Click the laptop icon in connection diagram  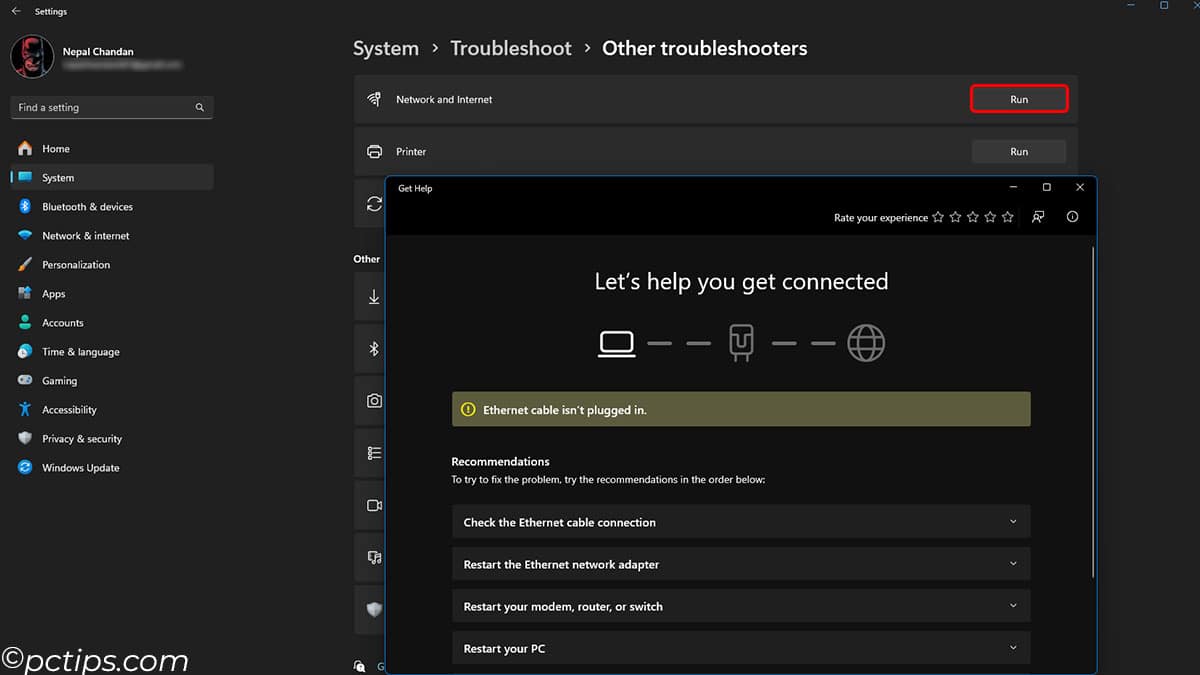click(617, 343)
